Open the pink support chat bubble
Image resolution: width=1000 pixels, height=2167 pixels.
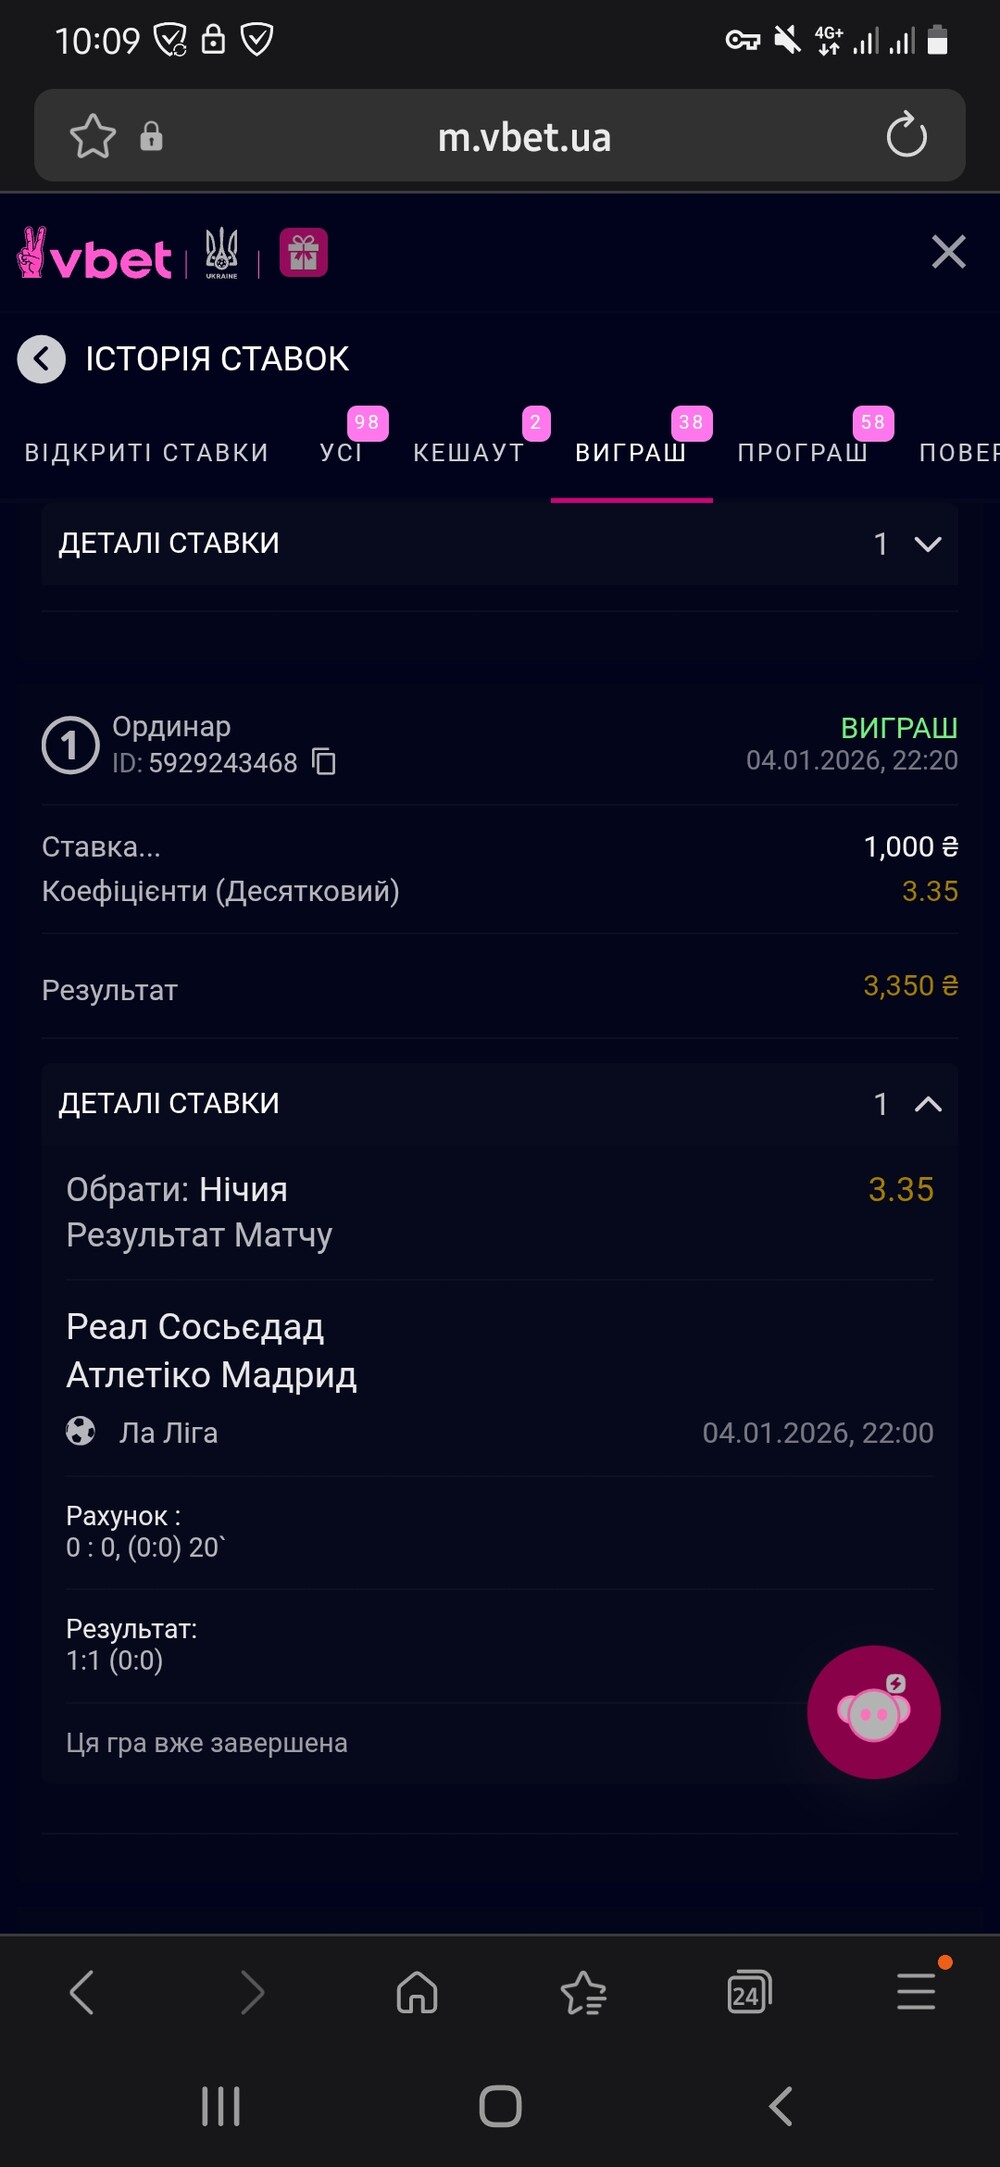(x=873, y=1712)
